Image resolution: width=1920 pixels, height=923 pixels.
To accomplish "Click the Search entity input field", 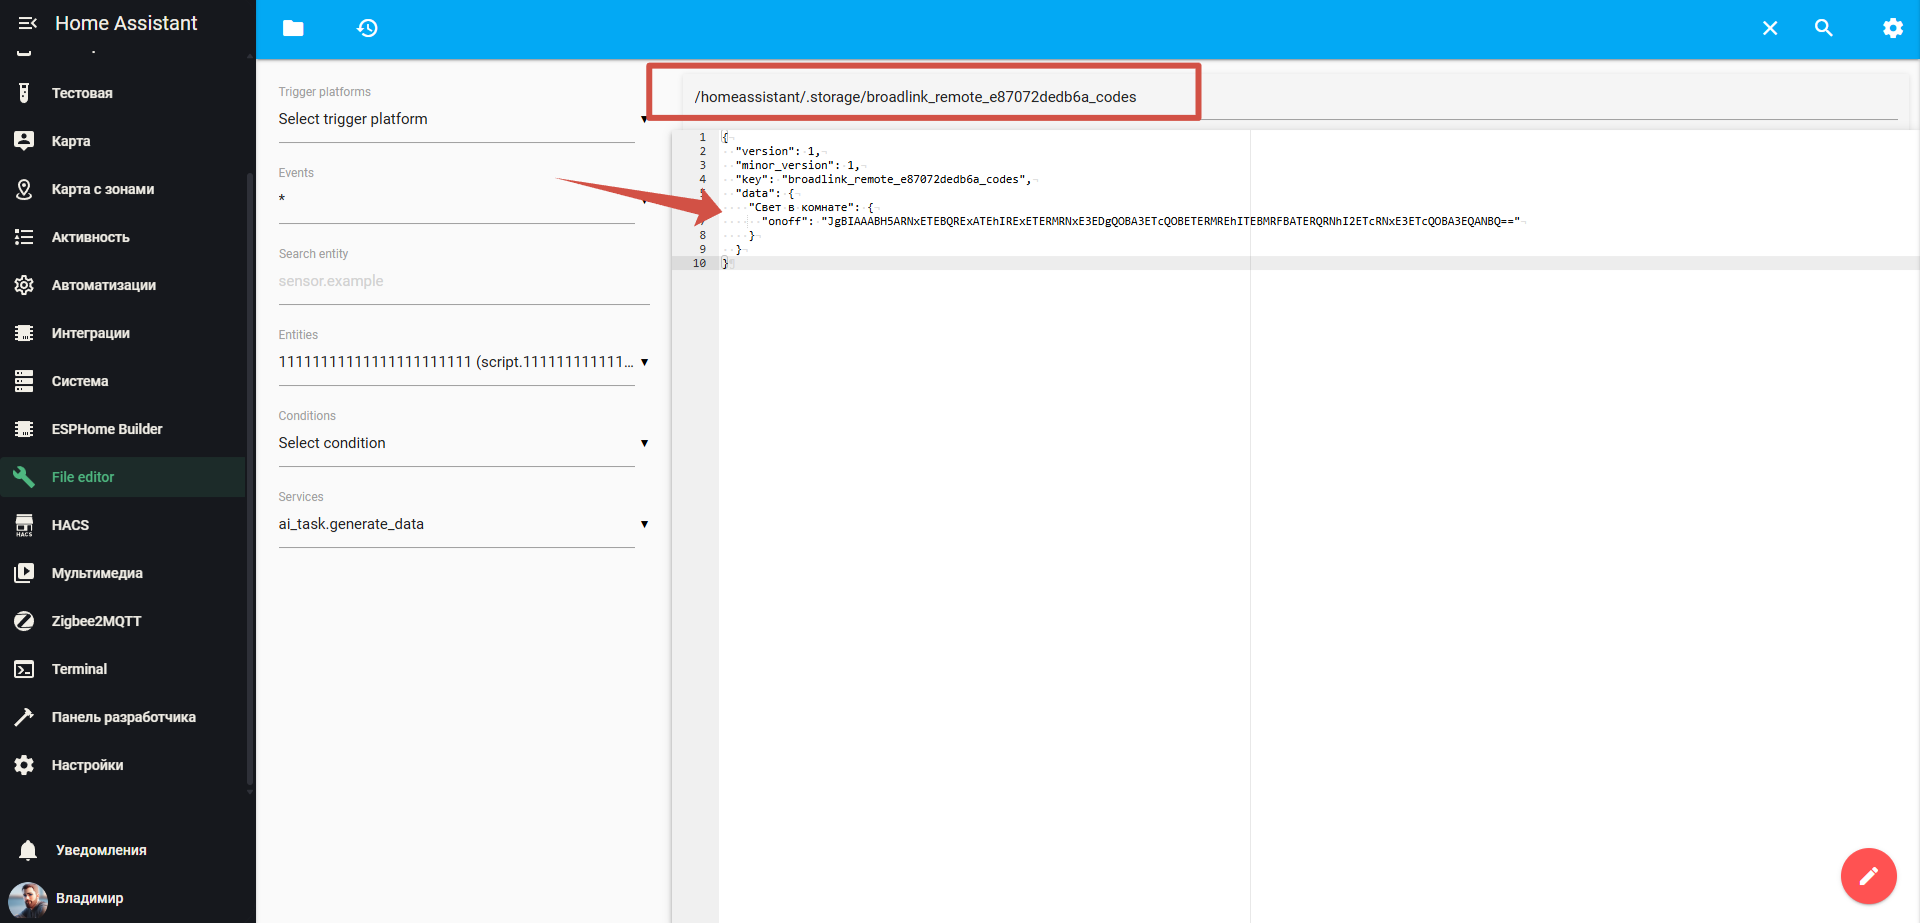I will (462, 281).
